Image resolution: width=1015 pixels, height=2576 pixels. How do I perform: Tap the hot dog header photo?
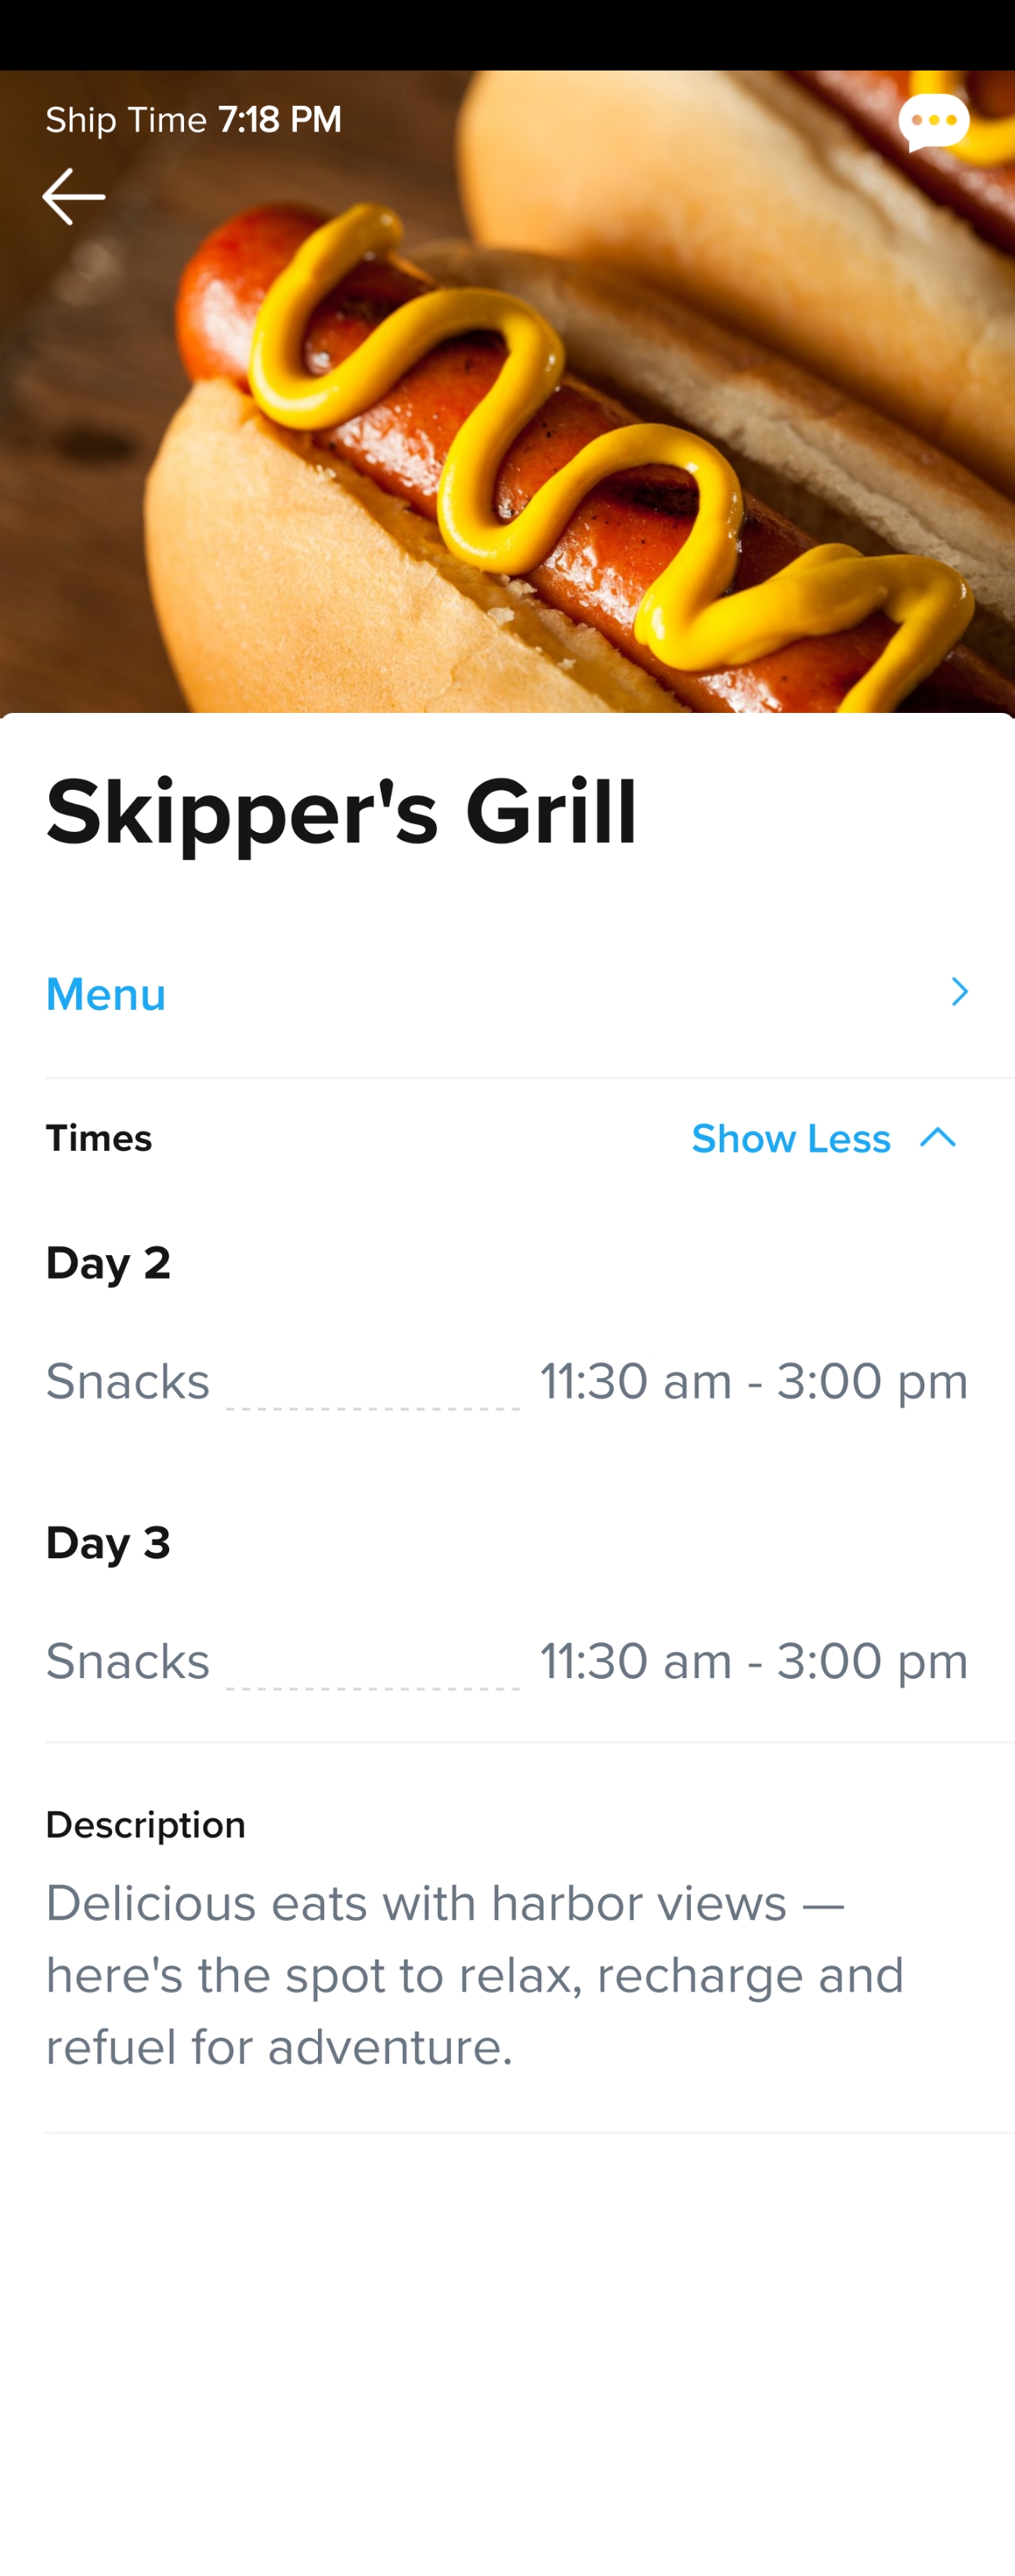click(x=507, y=391)
